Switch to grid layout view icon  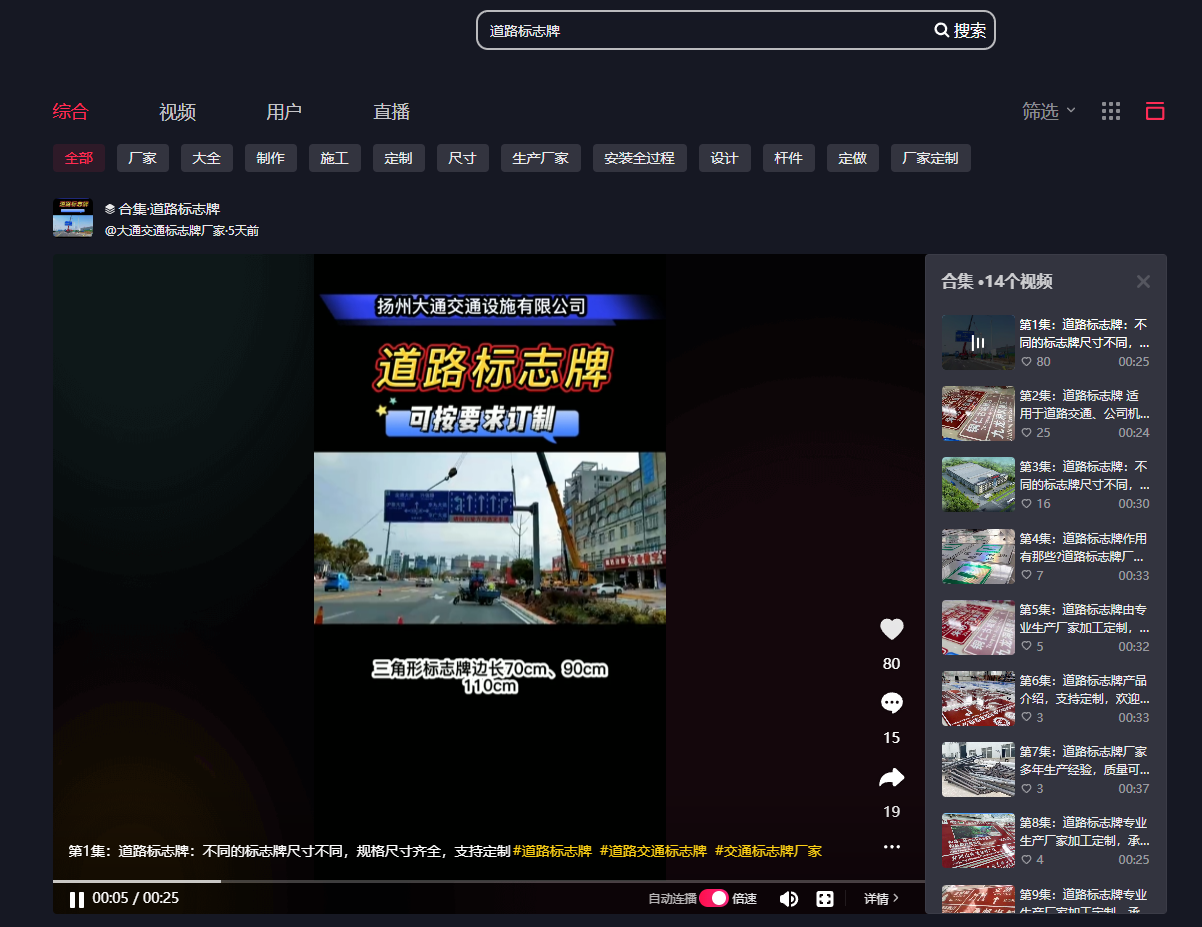[1110, 111]
